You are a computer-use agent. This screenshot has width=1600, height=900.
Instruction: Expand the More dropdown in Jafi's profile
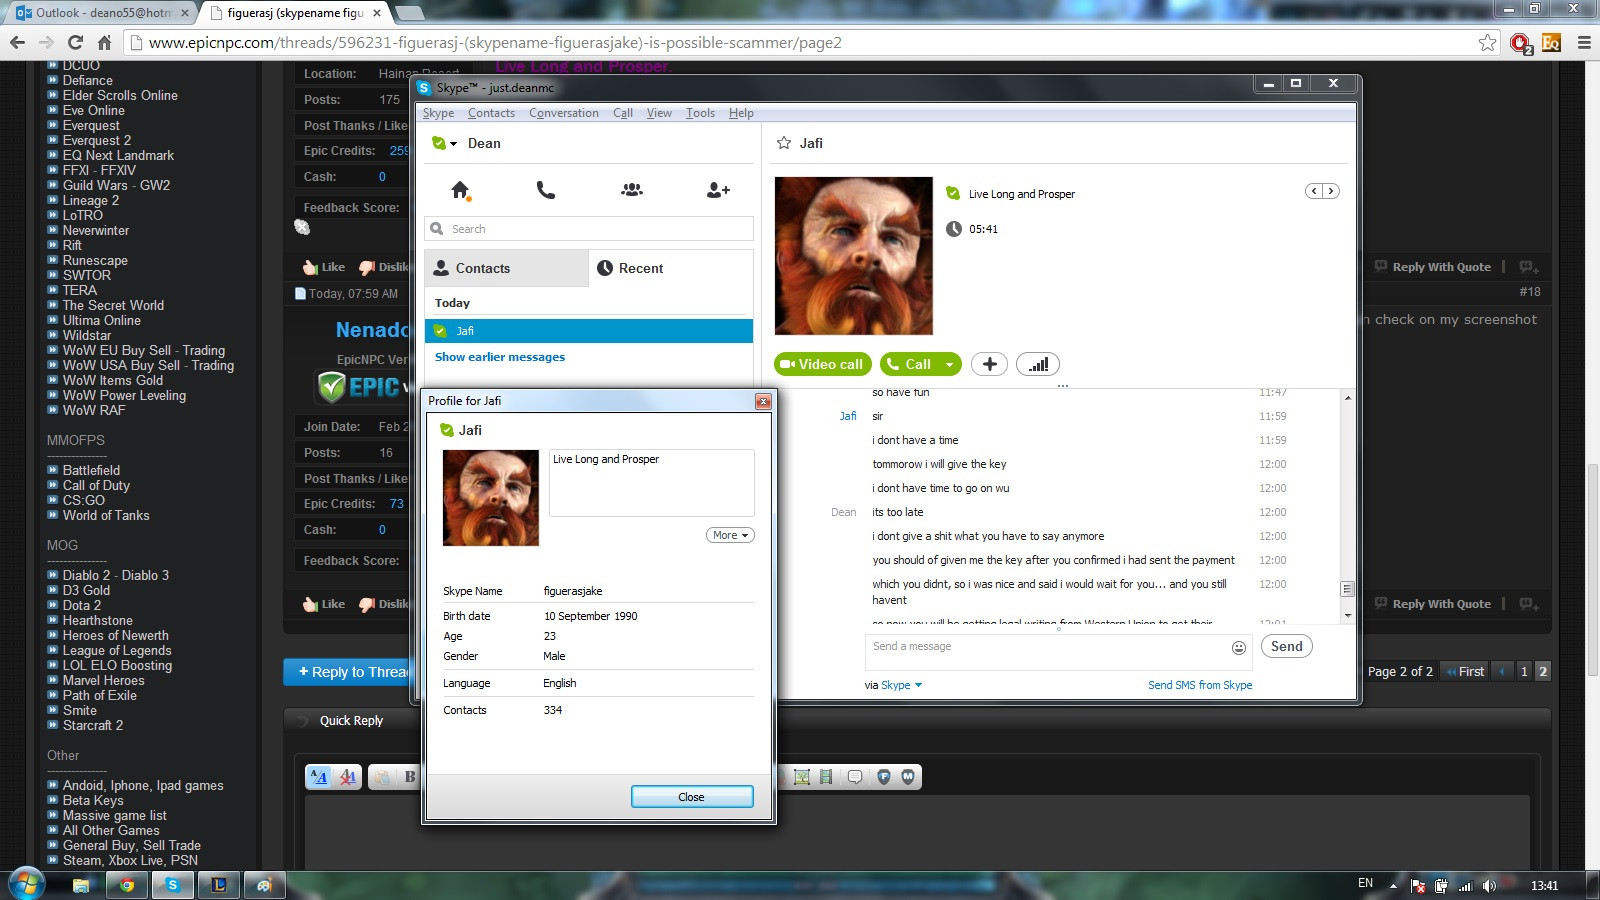click(730, 535)
